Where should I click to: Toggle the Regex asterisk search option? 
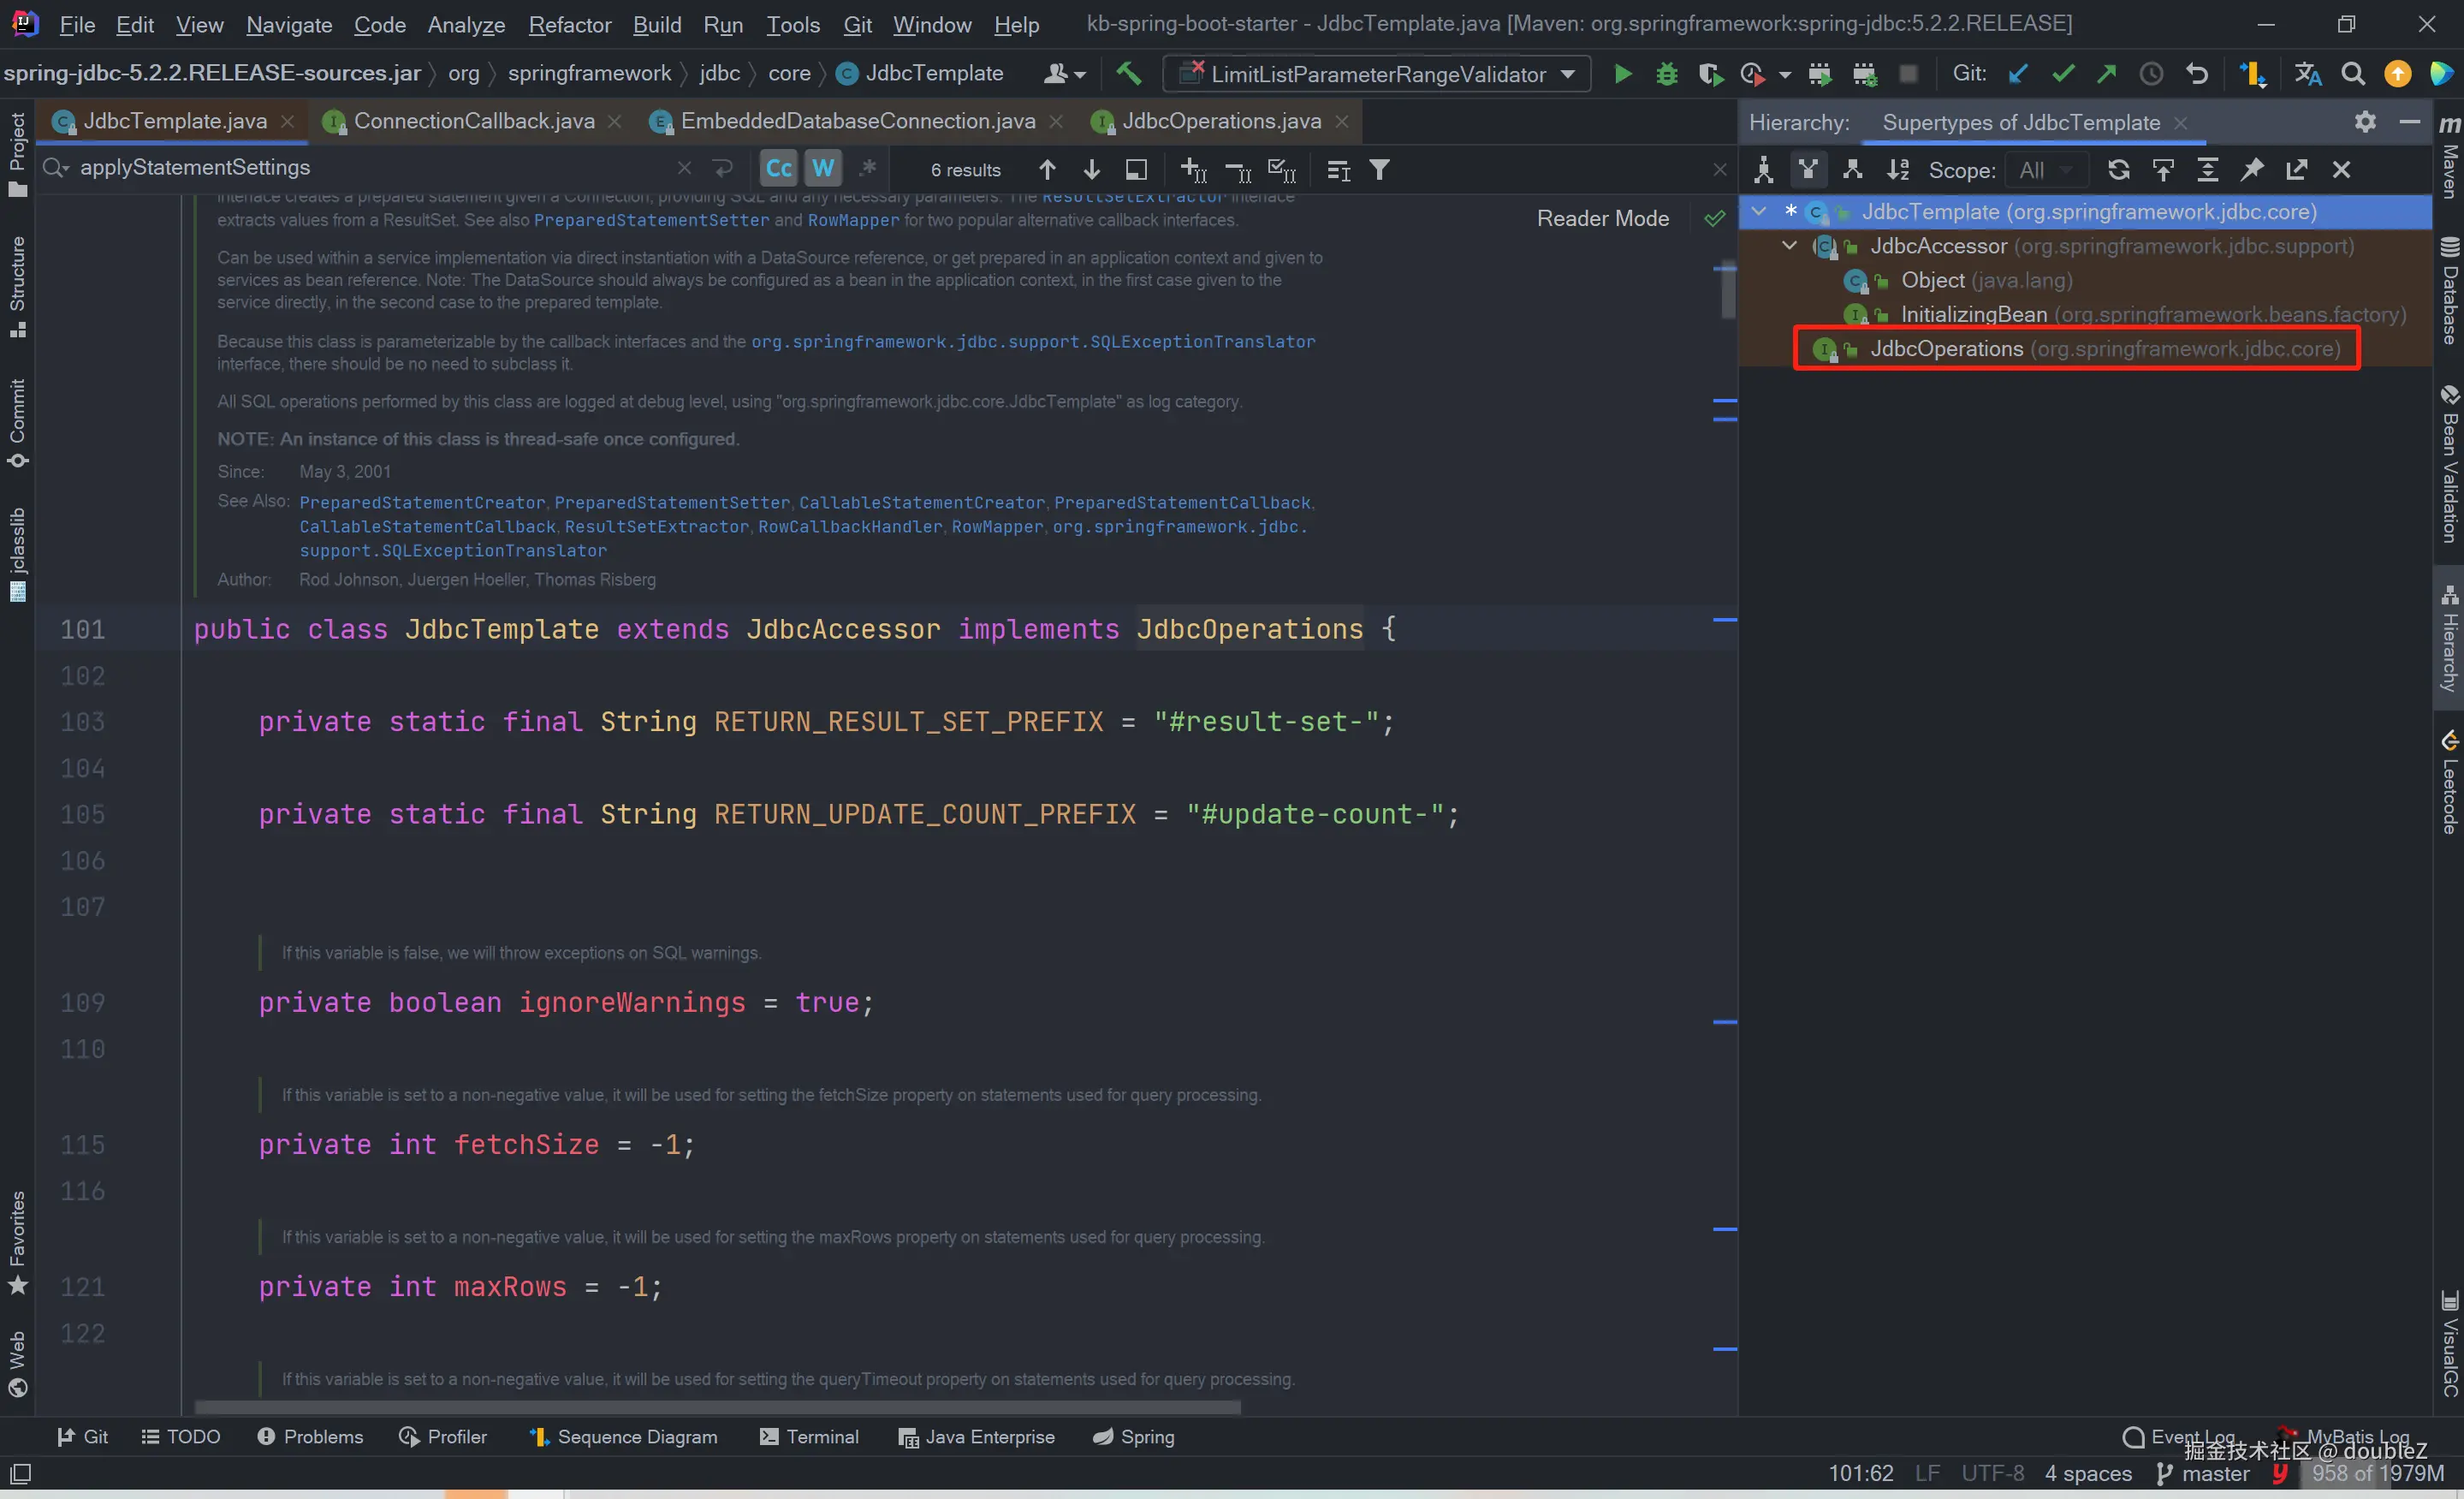[867, 169]
